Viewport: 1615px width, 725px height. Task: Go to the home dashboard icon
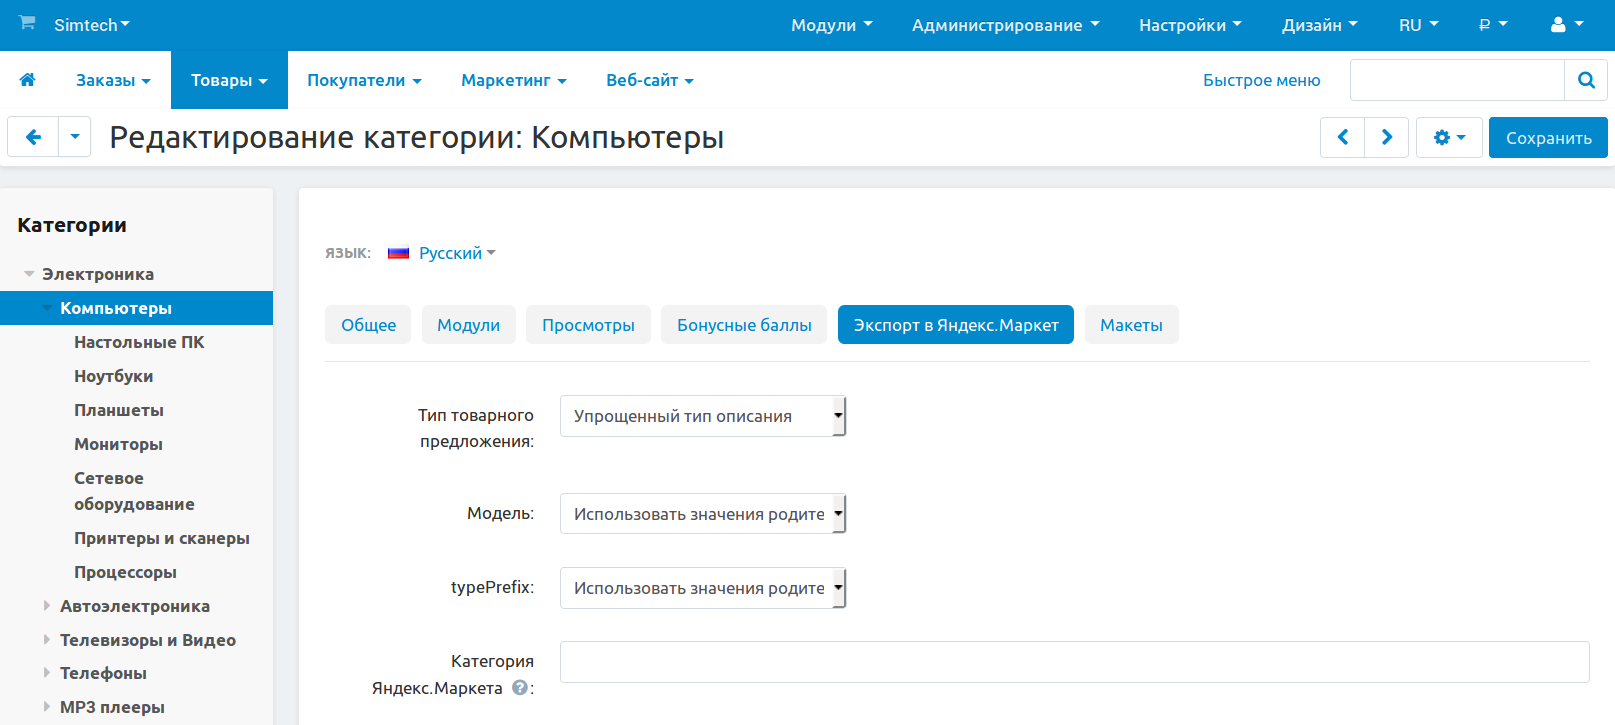point(28,80)
